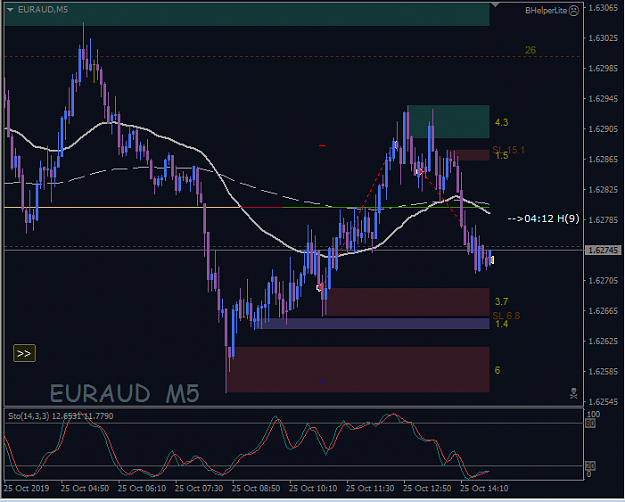Click the 25 Oct 10:10 time axis label
The height and width of the screenshot is (502, 625).
(x=313, y=488)
